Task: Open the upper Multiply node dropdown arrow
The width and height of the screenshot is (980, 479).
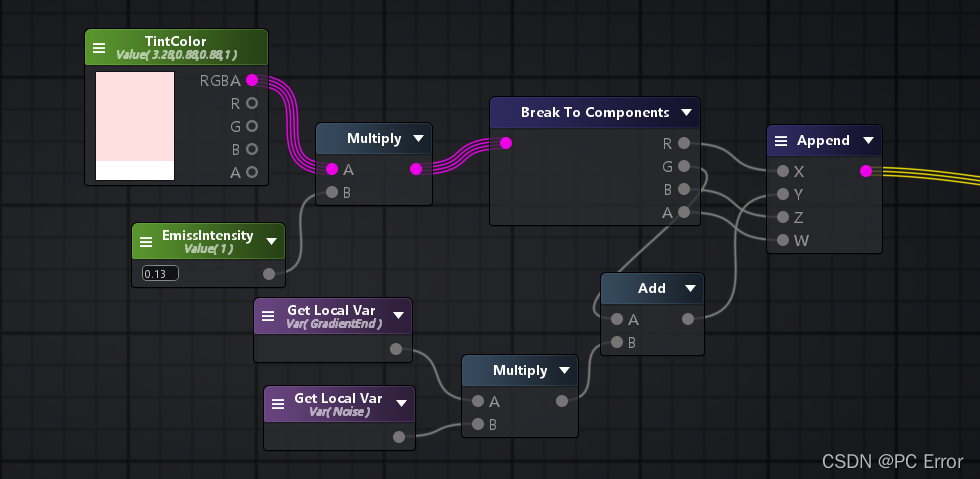Action: 419,139
